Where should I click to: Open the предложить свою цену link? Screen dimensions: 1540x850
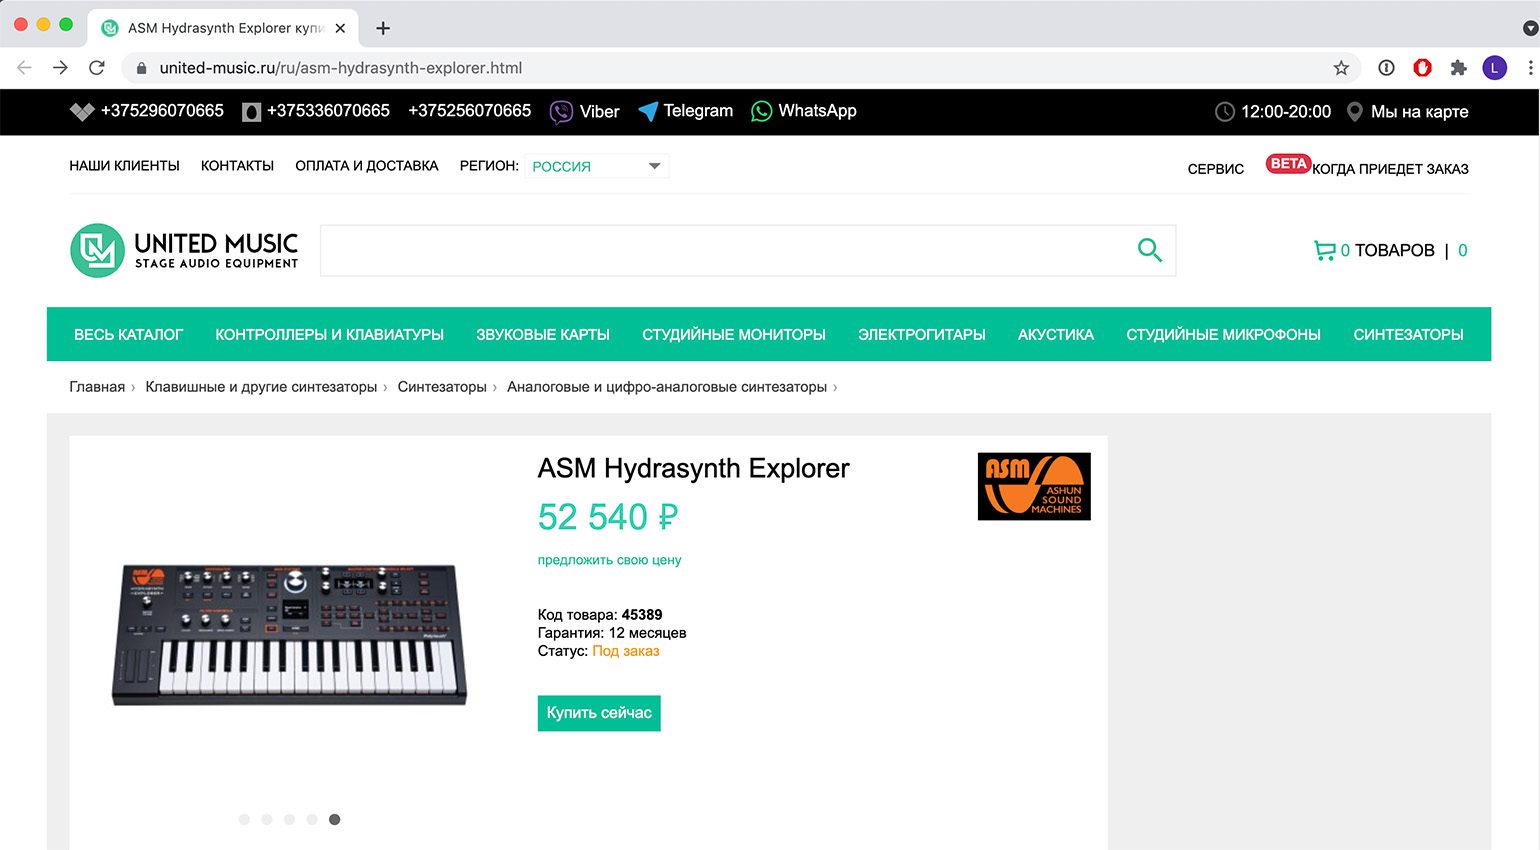coord(609,560)
